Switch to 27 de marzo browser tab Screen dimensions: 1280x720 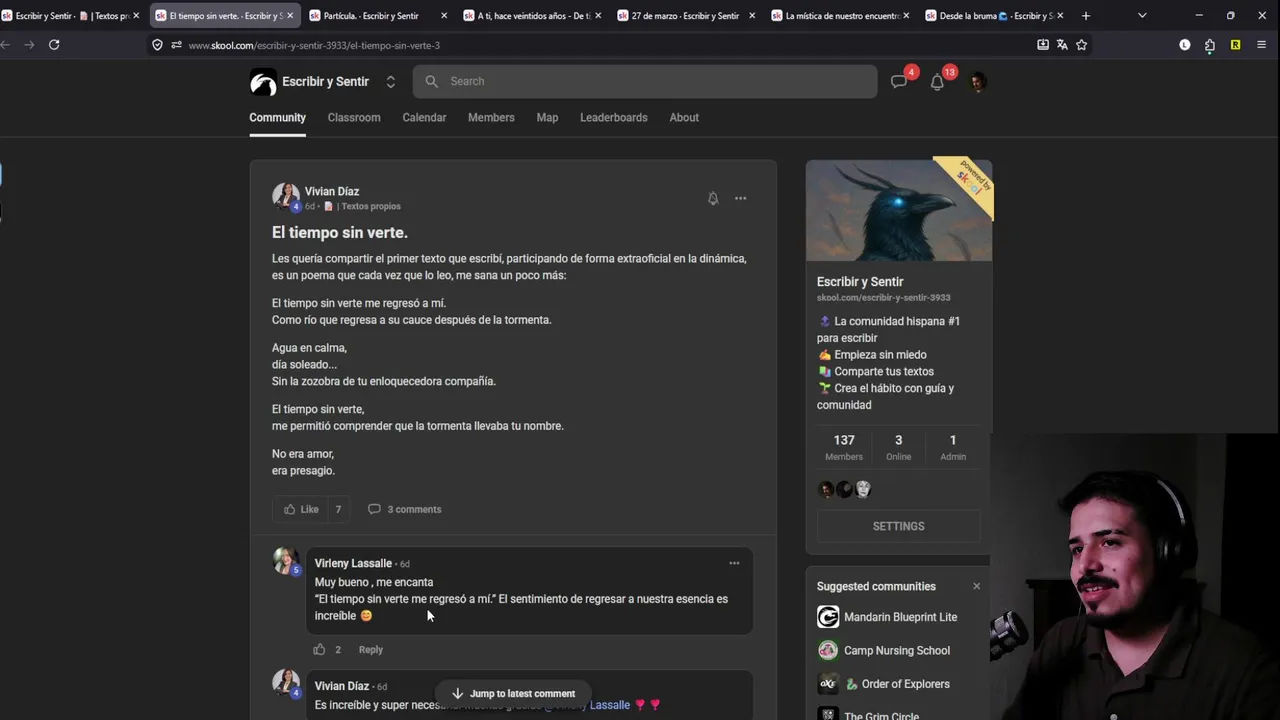686,16
